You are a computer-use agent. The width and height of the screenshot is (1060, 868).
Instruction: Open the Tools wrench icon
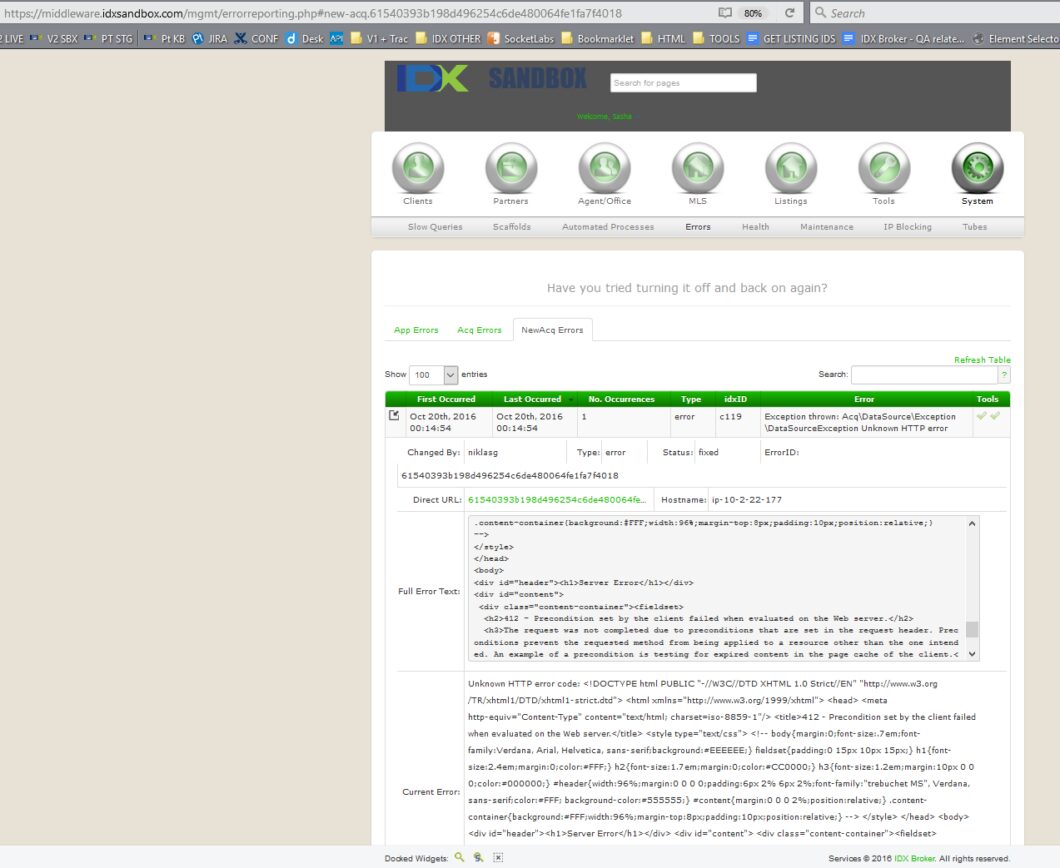pos(884,168)
